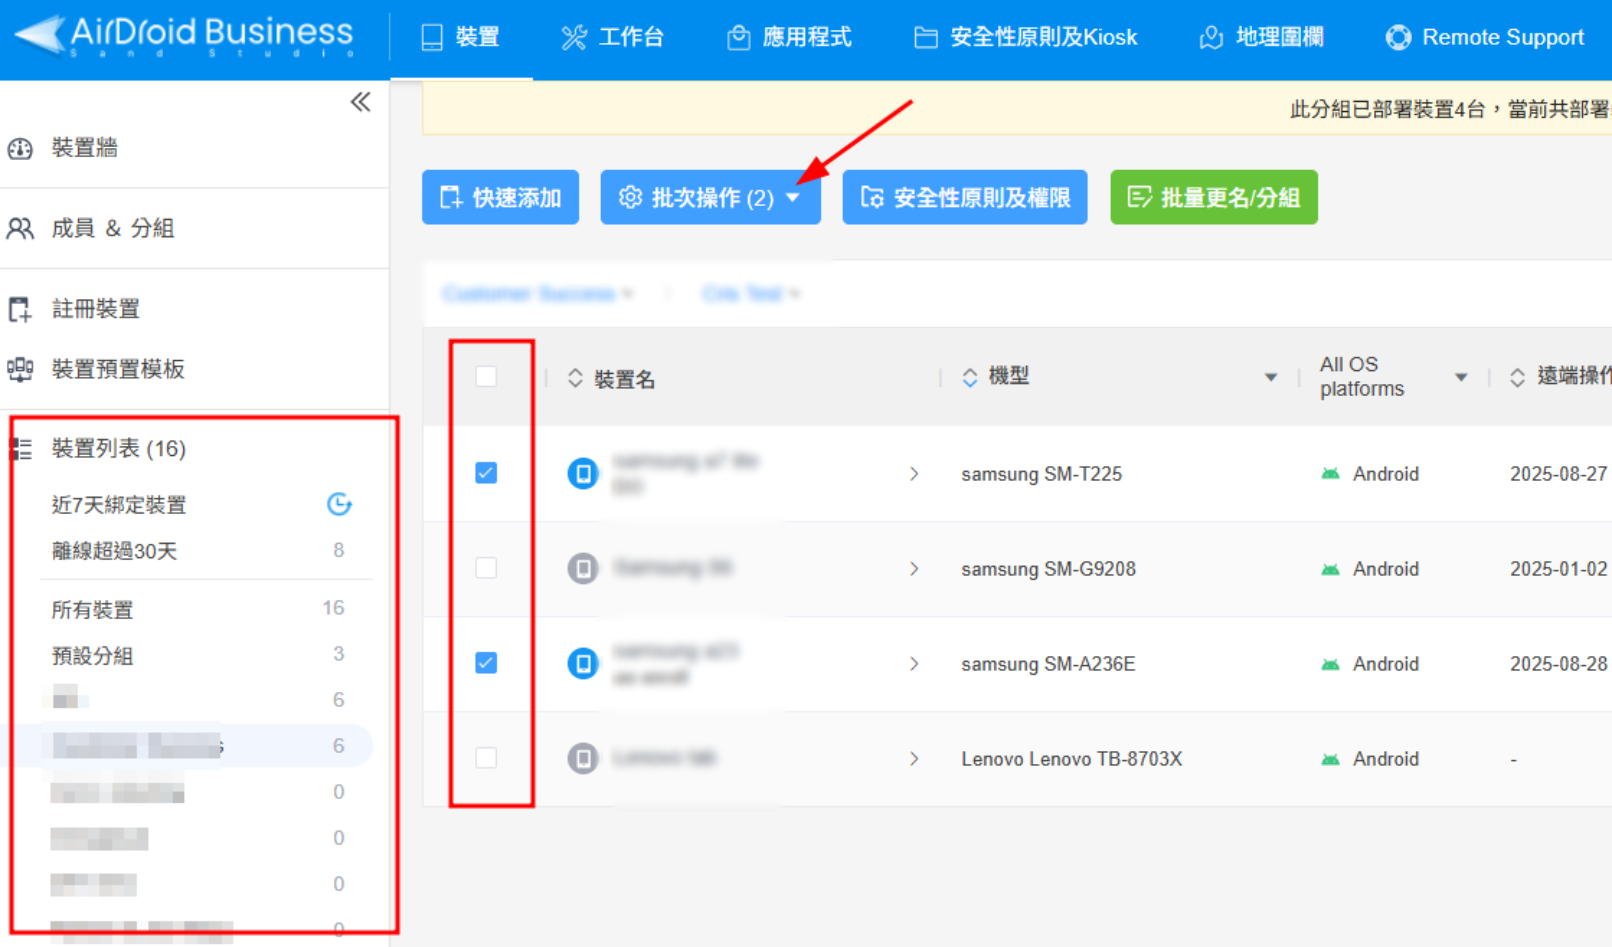1612x947 pixels.
Task: Click the members & groups people icon
Action: [x=20, y=228]
